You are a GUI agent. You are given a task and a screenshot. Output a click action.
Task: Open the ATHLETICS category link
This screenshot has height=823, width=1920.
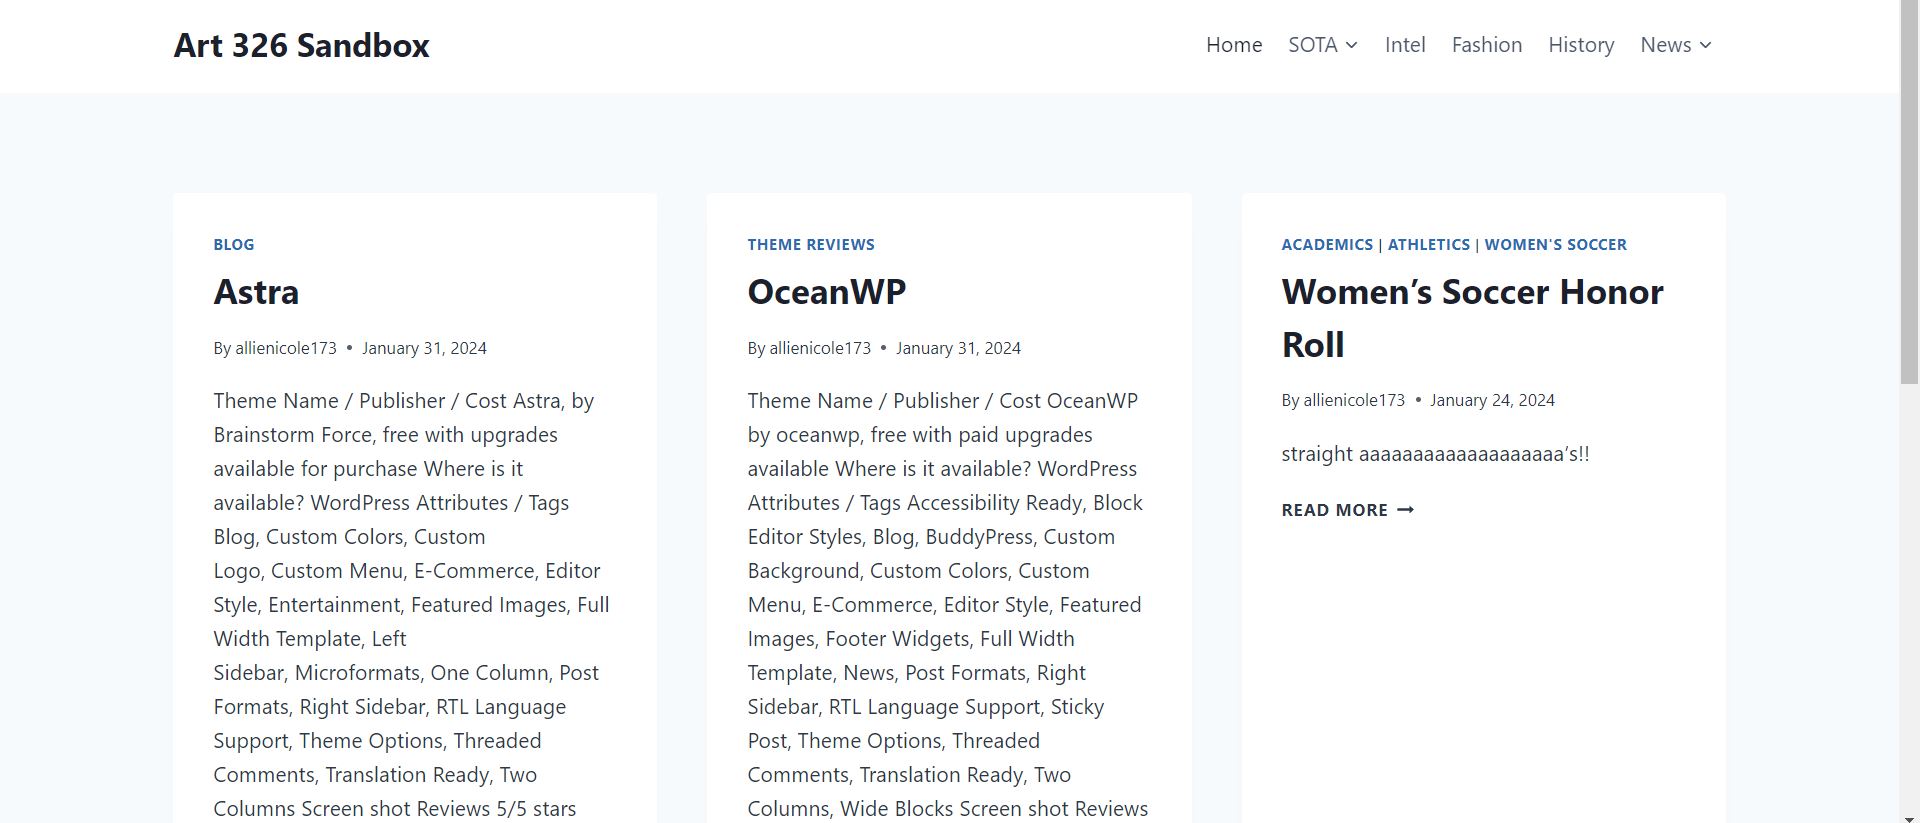coord(1428,244)
